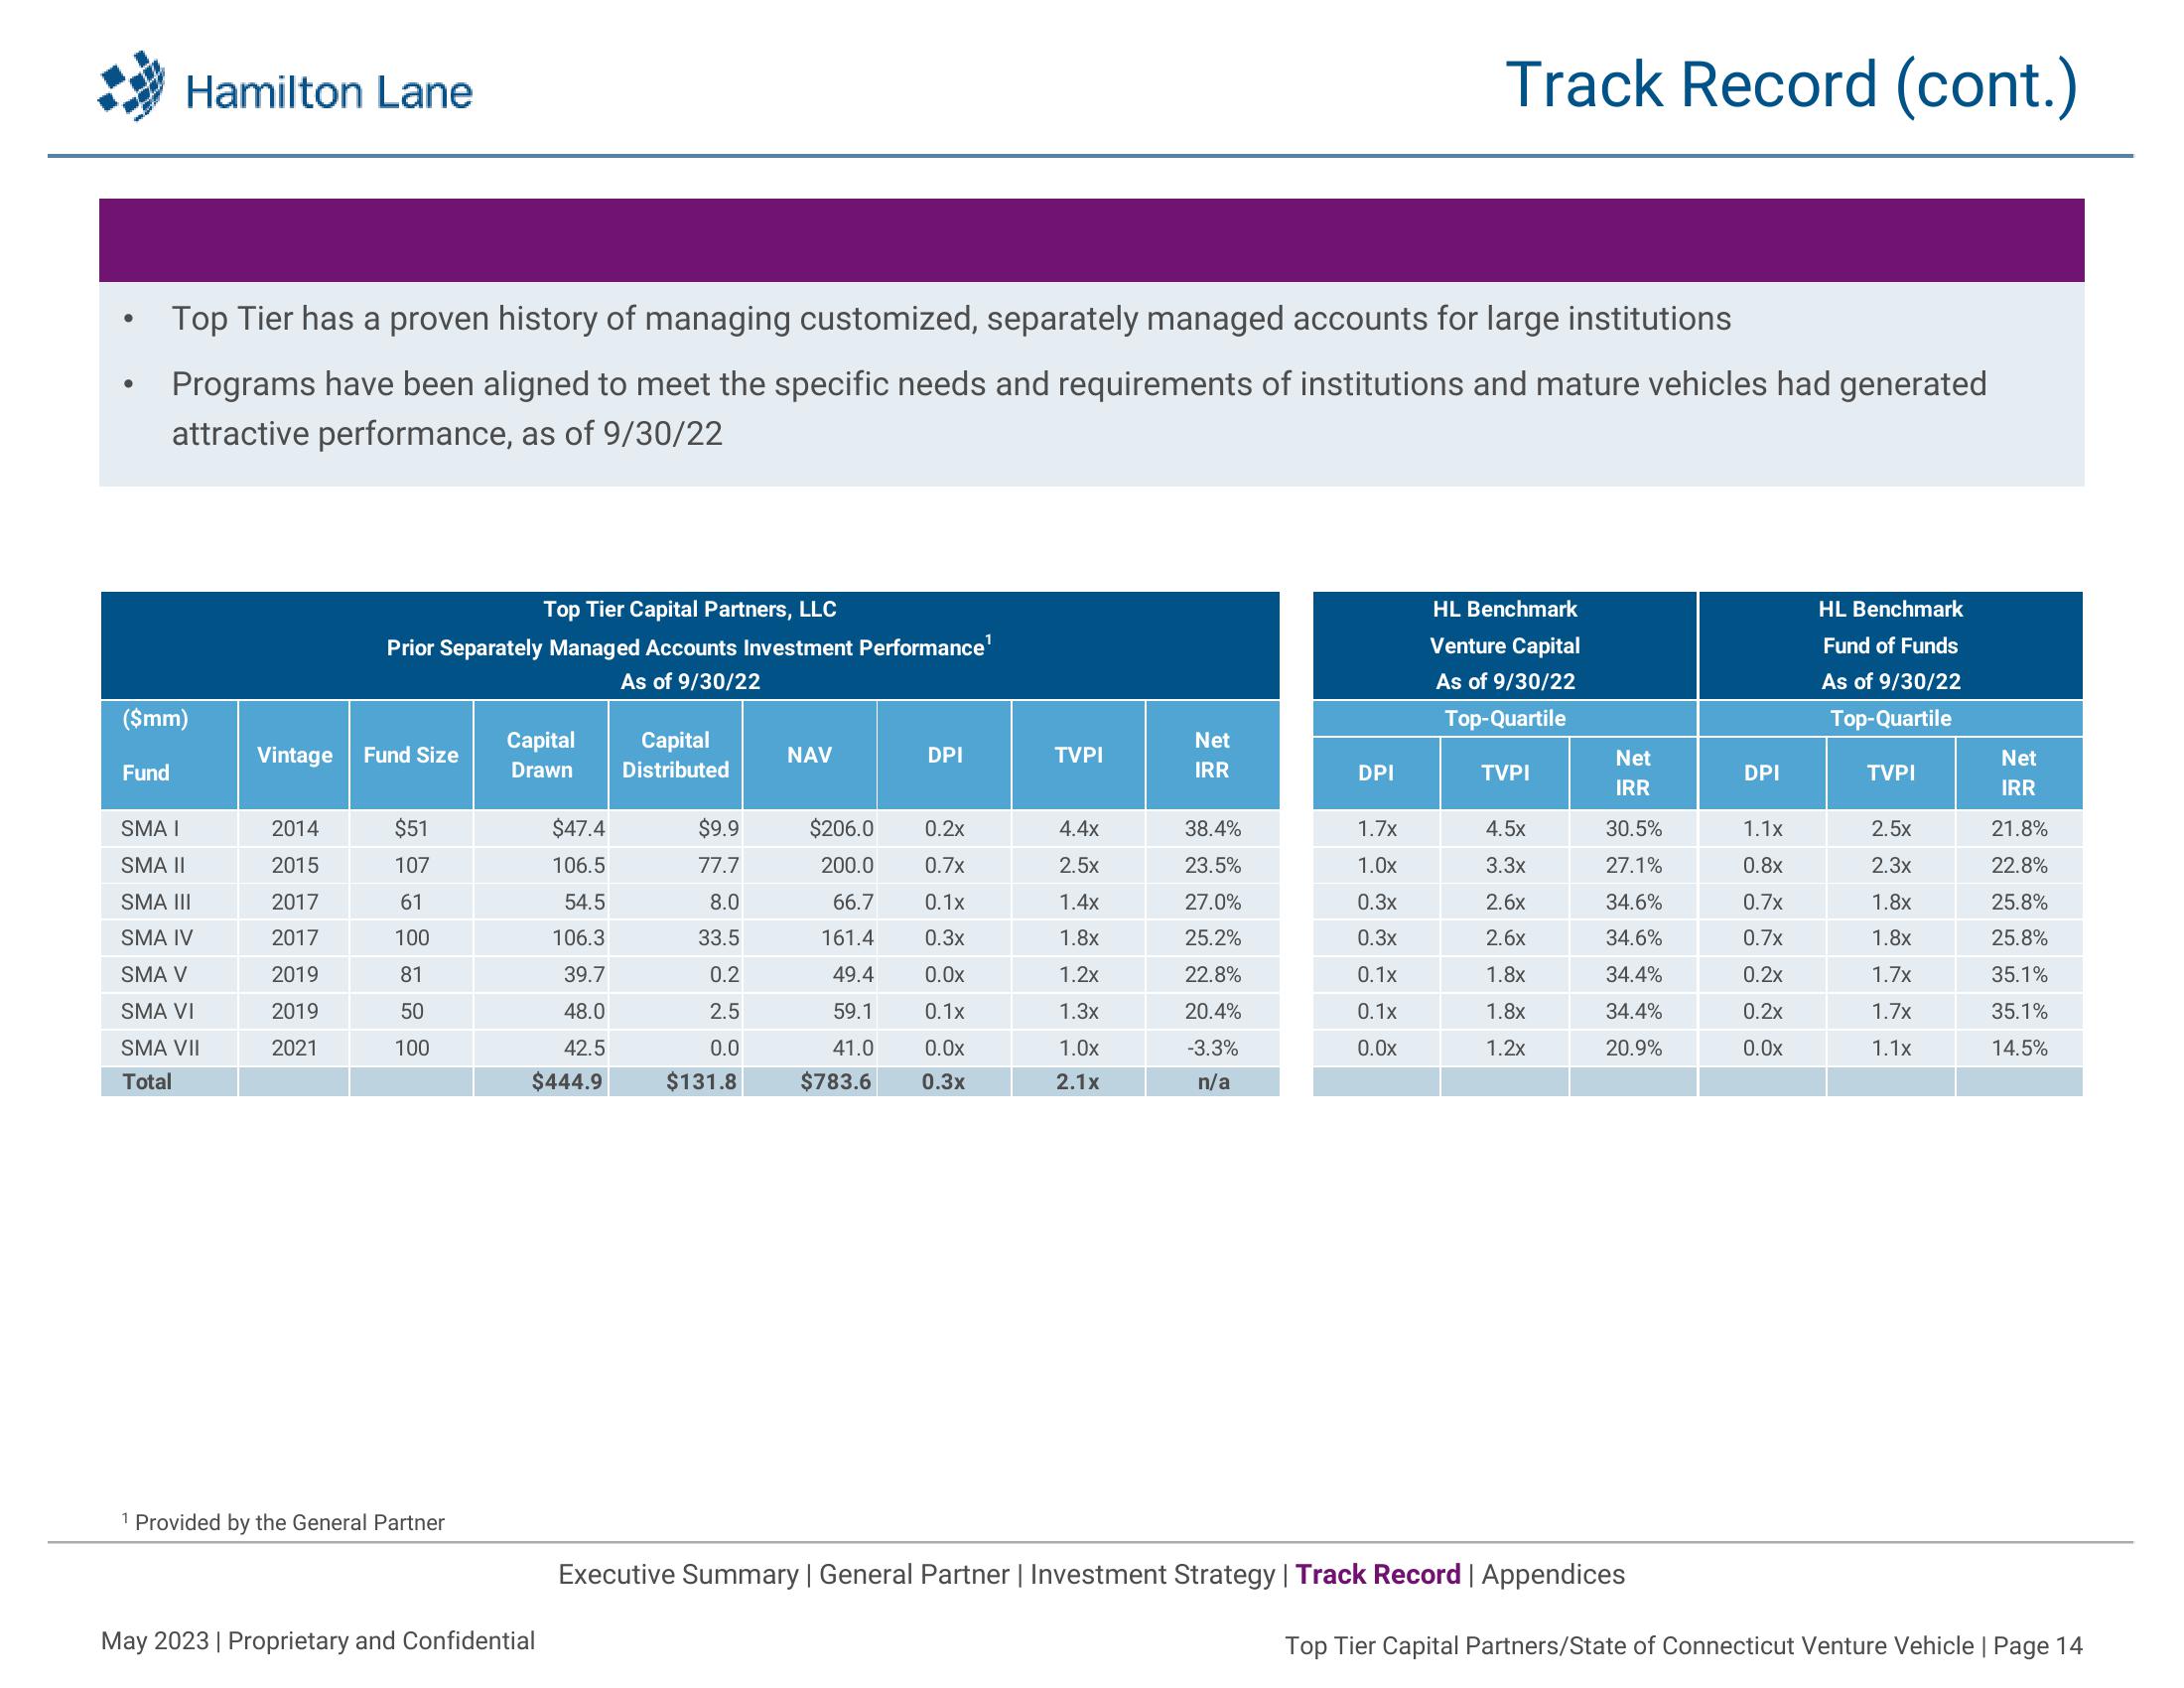This screenshot has height=1688, width=2184.
Task: Click the NAV column header
Action: pyautogui.click(x=810, y=755)
